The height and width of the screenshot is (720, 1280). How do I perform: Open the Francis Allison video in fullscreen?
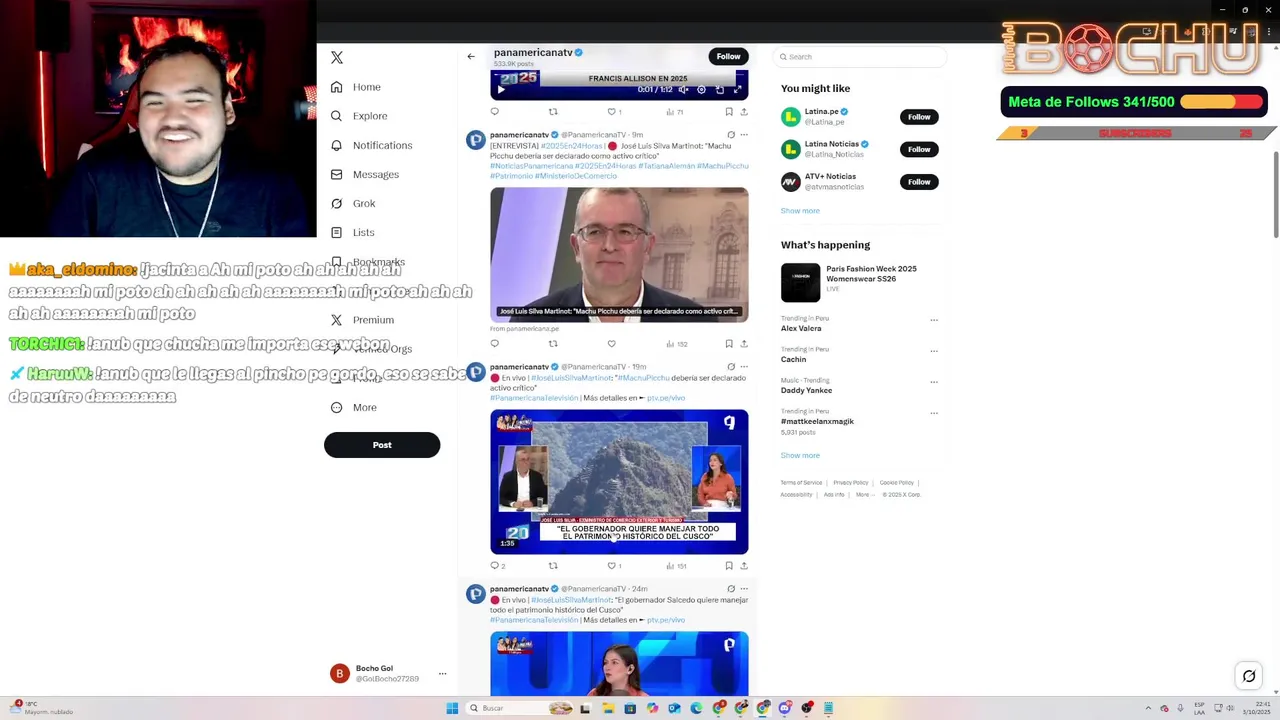(x=738, y=89)
